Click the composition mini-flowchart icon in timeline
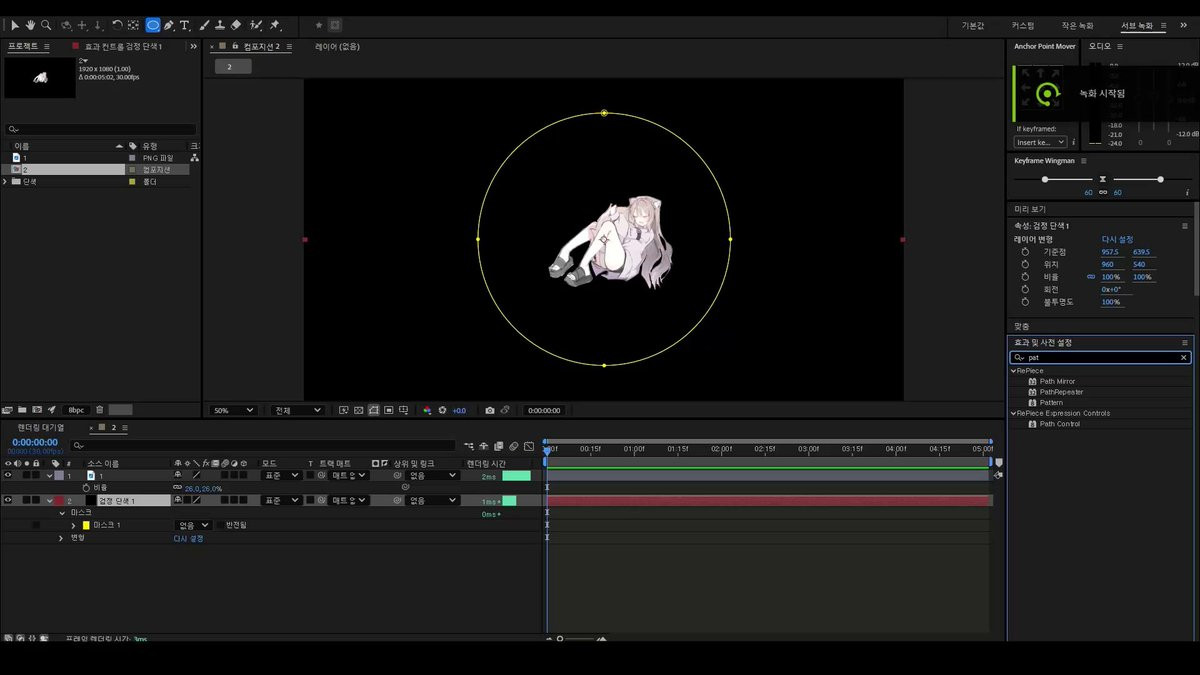1200x675 pixels. coord(469,446)
